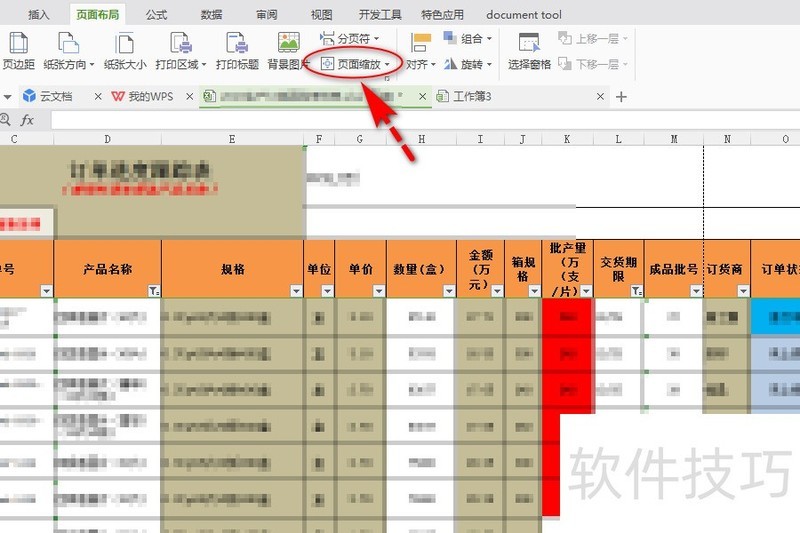Open the page setup dialog launcher
The height and width of the screenshot is (533, 800).
[387, 78]
